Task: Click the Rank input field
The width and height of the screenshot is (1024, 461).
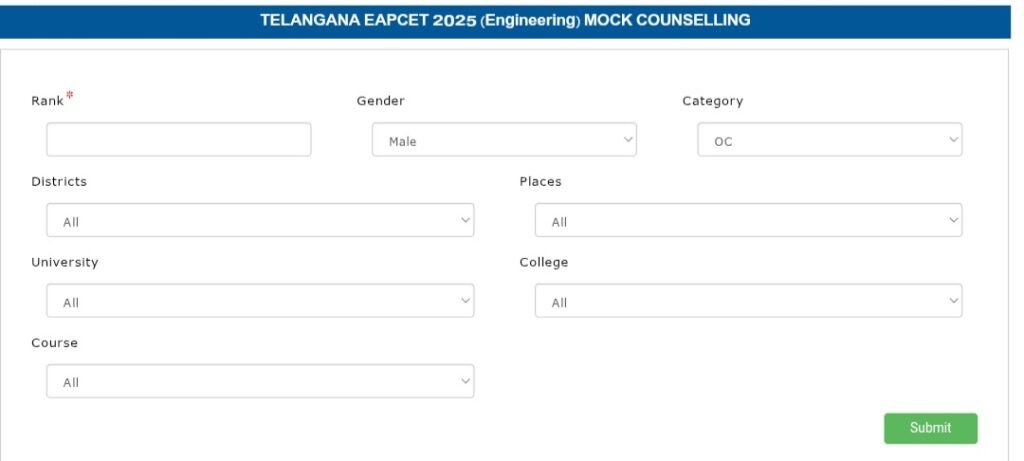Action: click(178, 140)
